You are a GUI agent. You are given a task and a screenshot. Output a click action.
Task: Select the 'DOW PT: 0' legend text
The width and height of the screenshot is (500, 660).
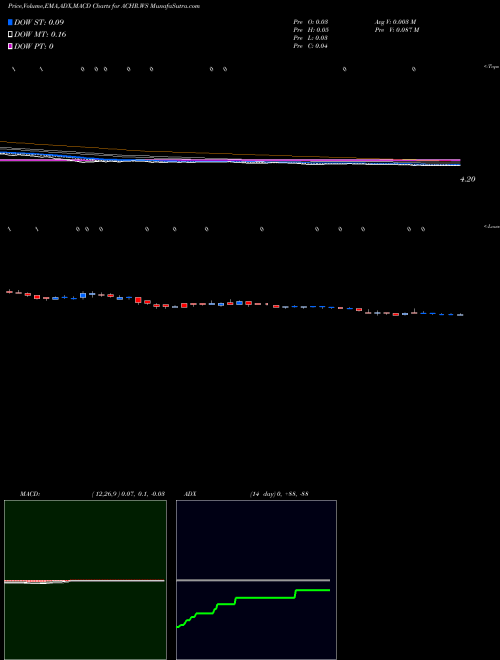33,46
